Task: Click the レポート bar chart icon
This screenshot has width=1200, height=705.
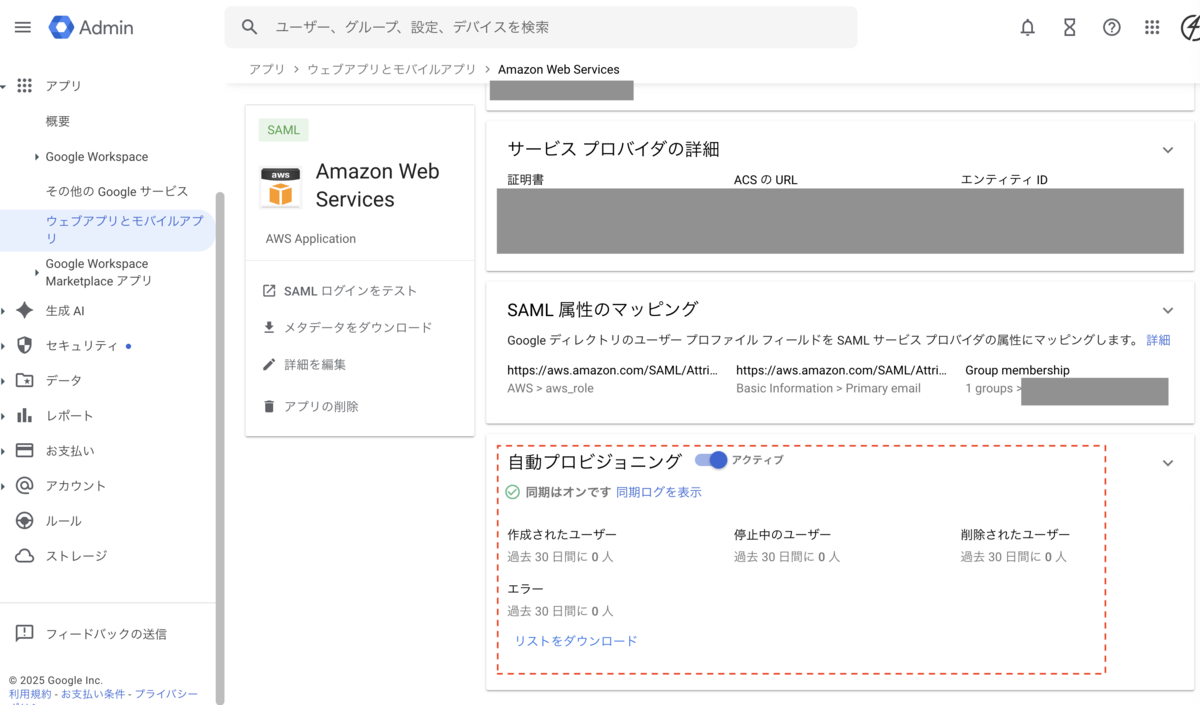Action: [x=25, y=415]
